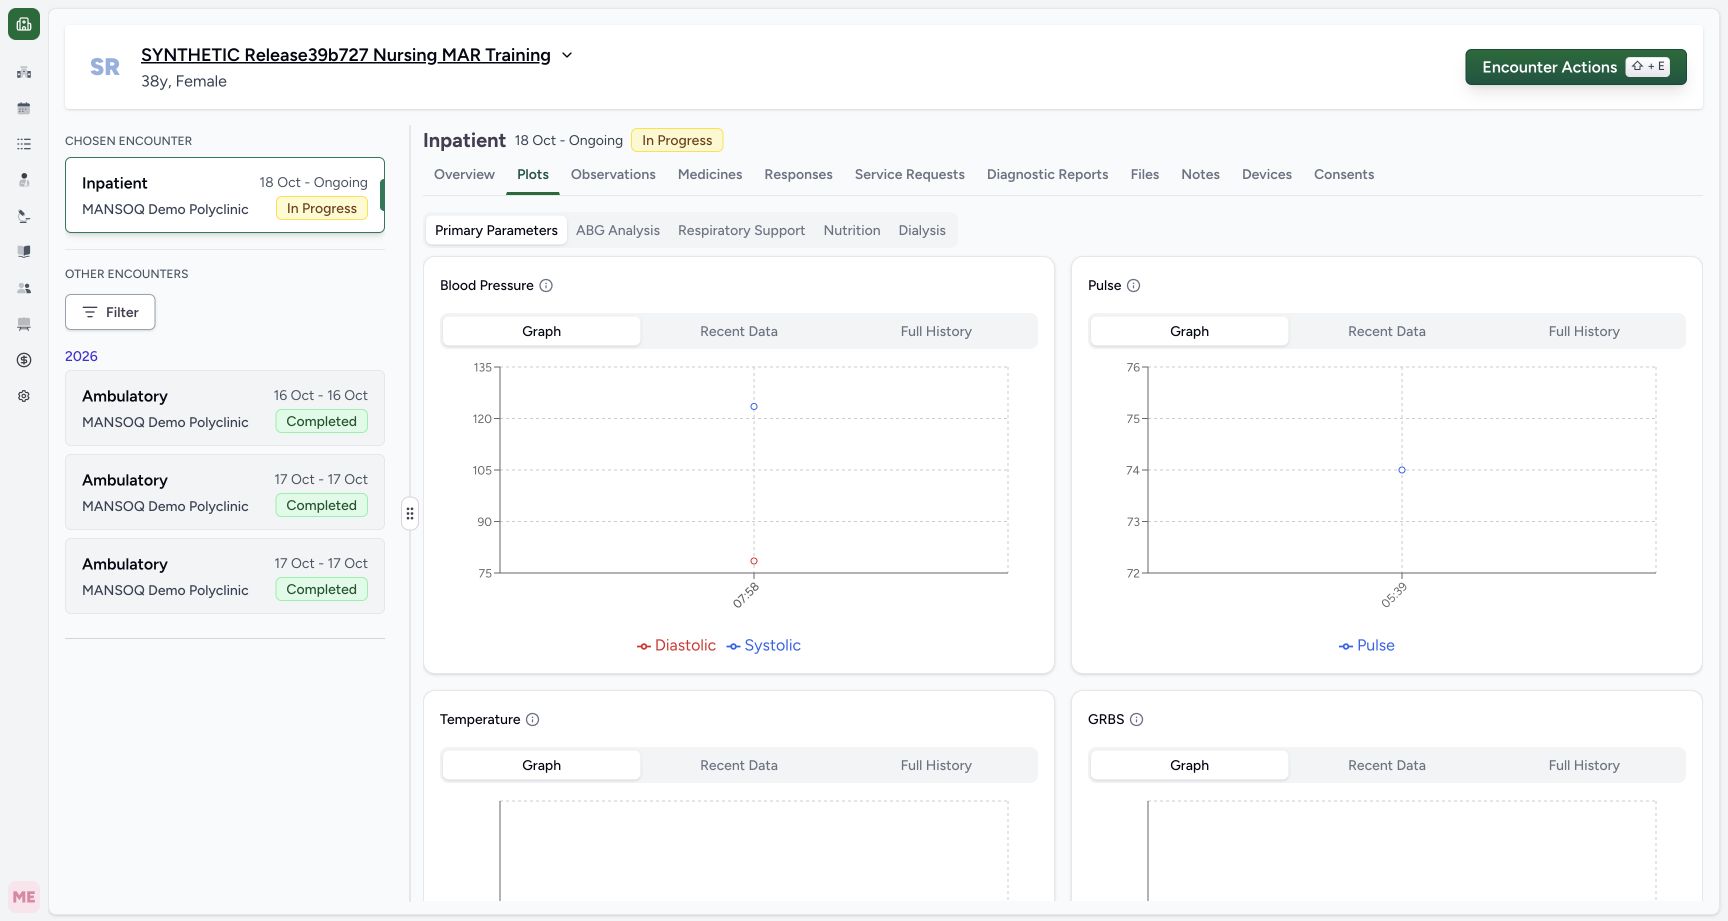Screen dimensions: 1728x921
Task: Switch to the Medicines tab
Action: point(710,175)
